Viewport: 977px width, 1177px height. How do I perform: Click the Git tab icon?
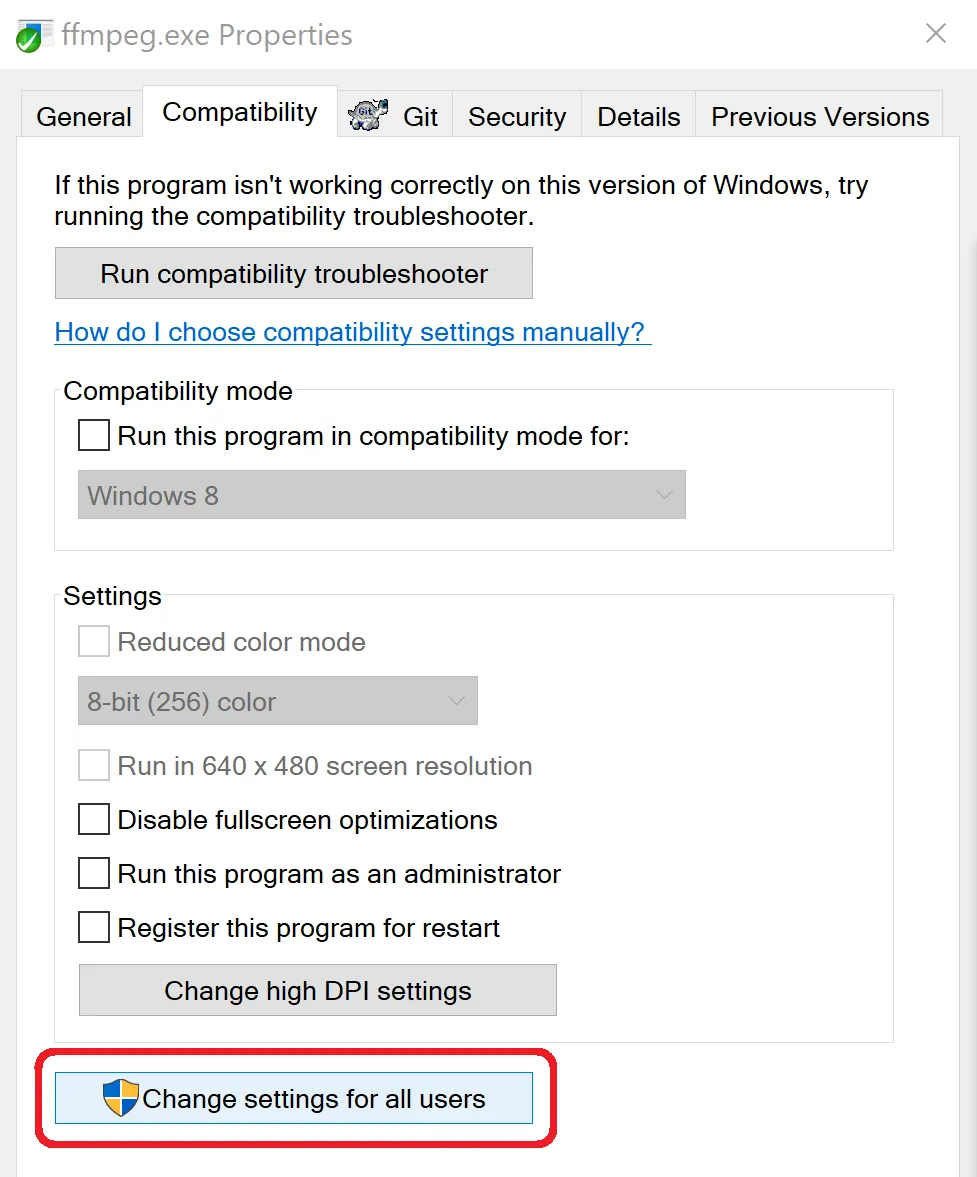(368, 116)
